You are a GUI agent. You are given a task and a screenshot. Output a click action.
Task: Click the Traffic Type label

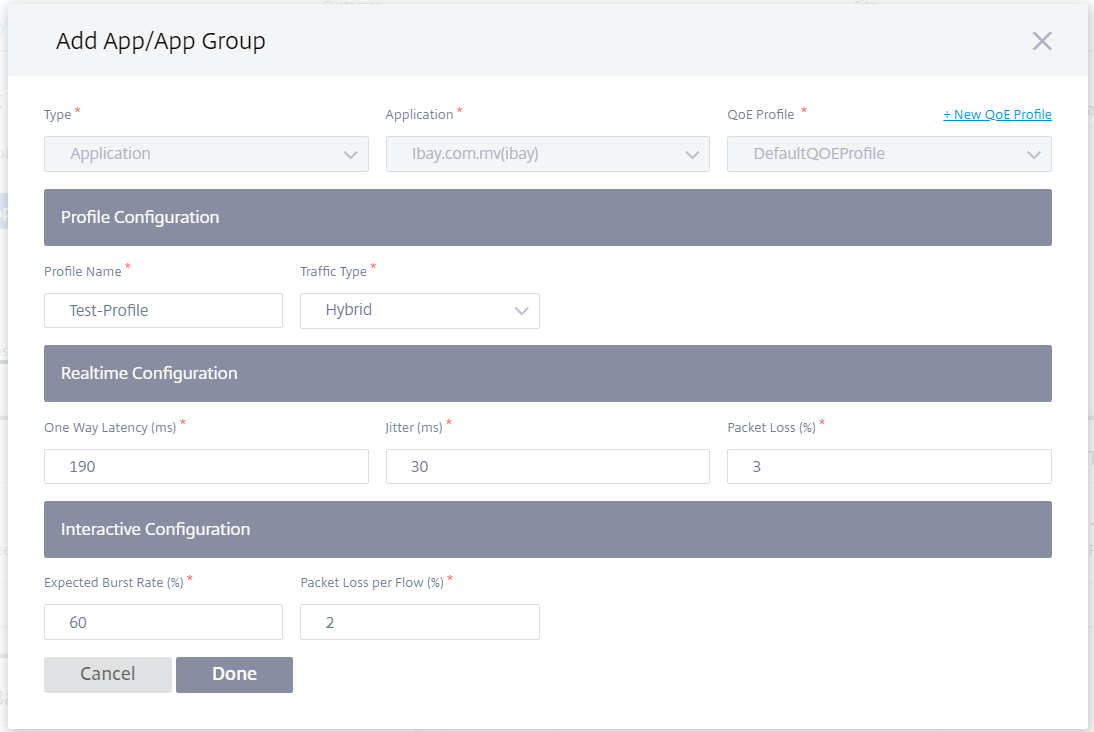pyautogui.click(x=334, y=271)
